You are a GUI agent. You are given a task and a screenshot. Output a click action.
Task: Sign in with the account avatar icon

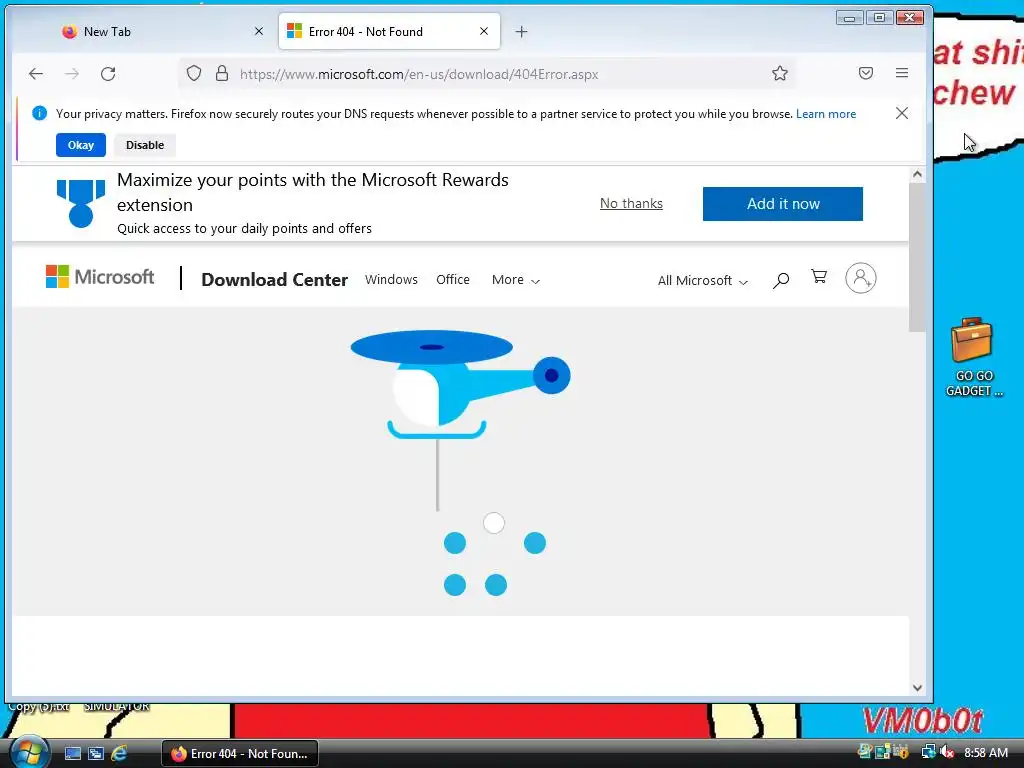click(x=861, y=278)
